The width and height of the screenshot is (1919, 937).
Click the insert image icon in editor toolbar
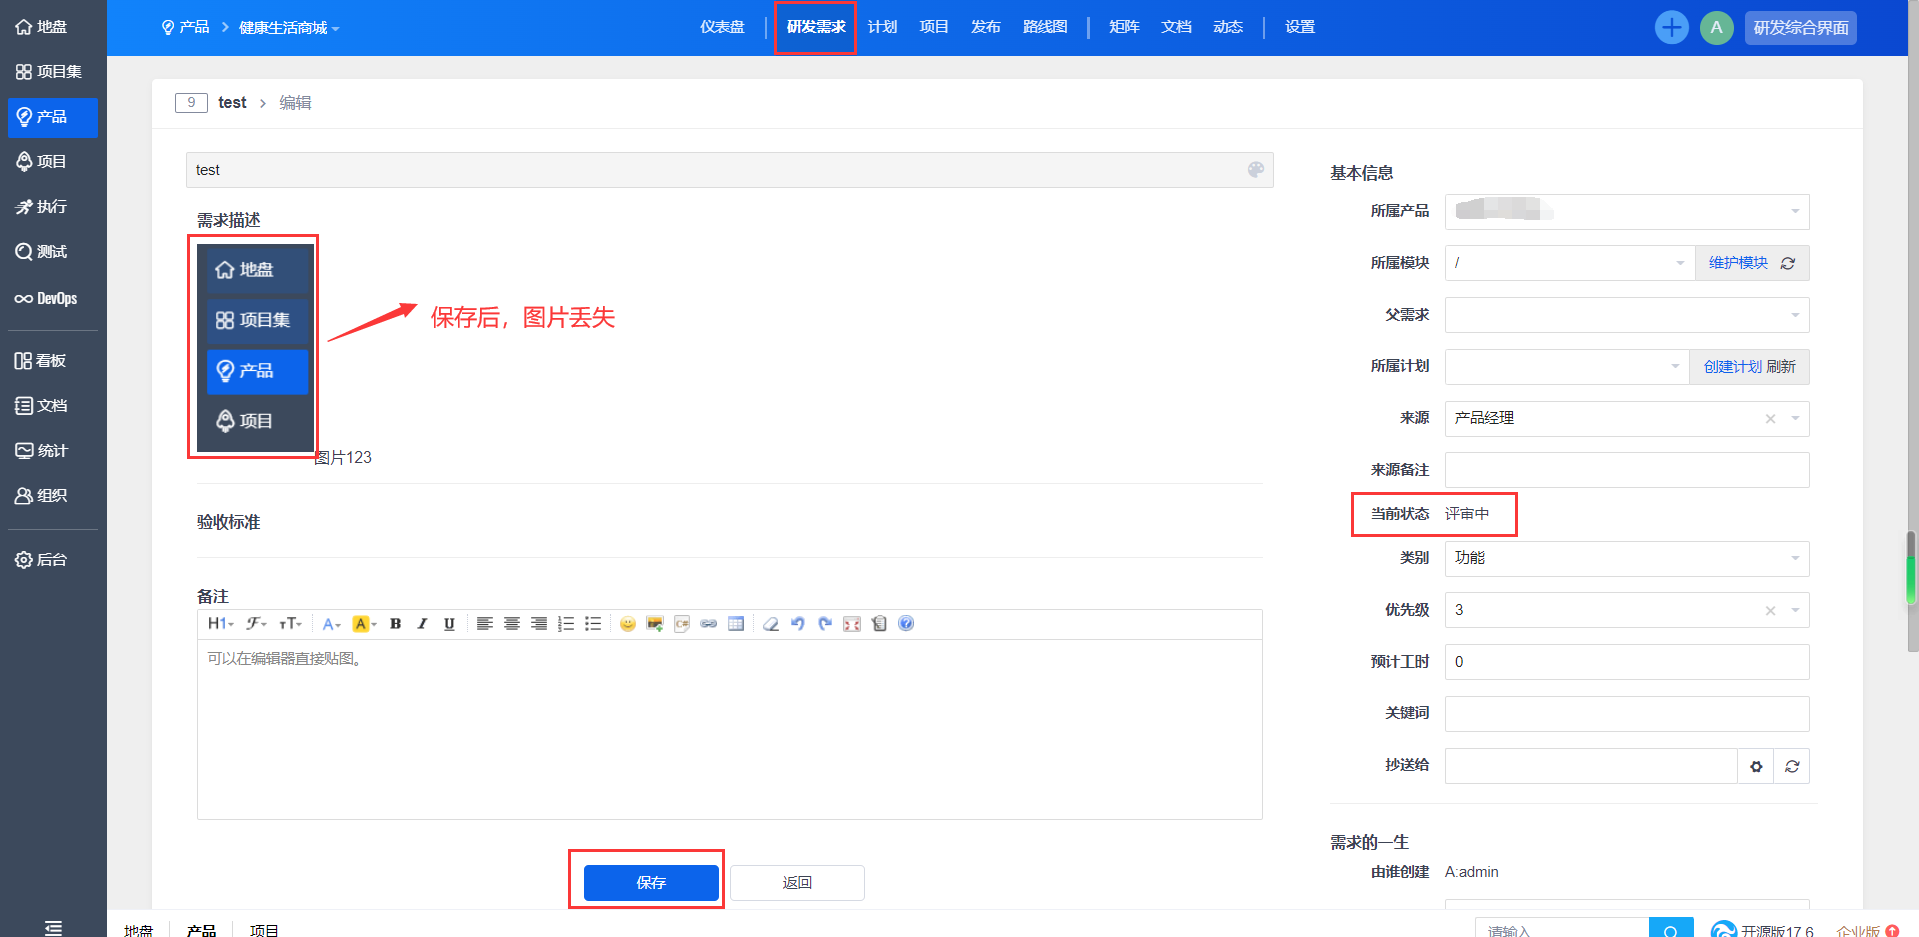click(x=655, y=624)
